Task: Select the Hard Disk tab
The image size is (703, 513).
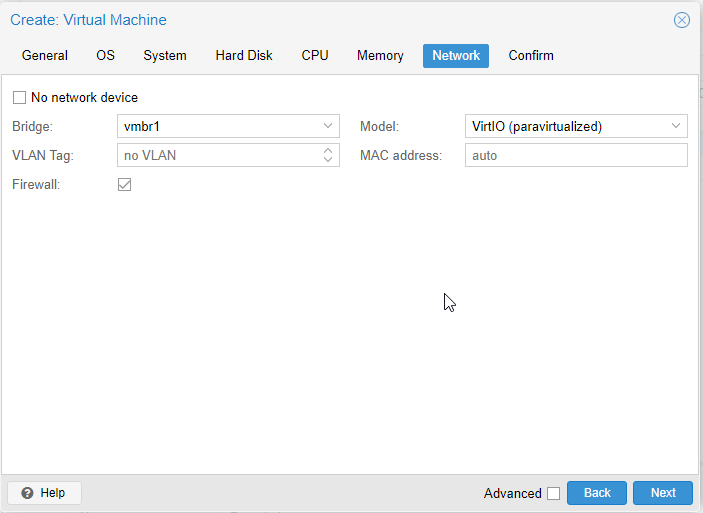Action: click(x=244, y=56)
